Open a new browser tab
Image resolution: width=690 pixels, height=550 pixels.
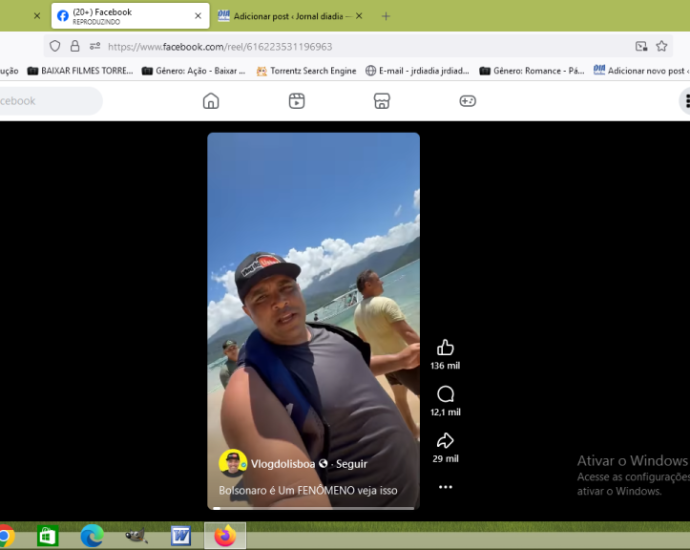click(386, 16)
